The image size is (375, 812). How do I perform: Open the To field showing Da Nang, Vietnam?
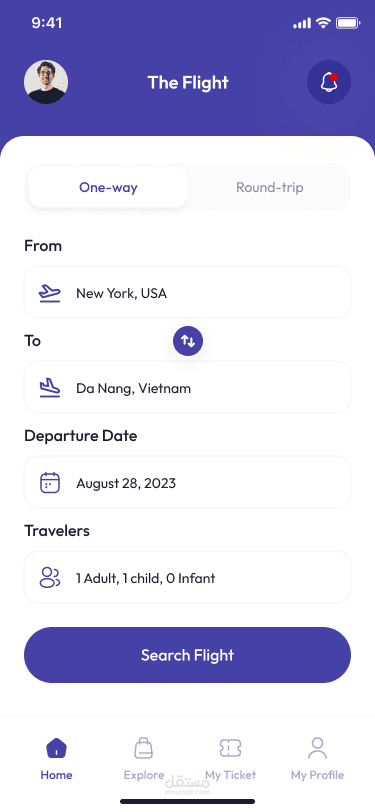[188, 387]
